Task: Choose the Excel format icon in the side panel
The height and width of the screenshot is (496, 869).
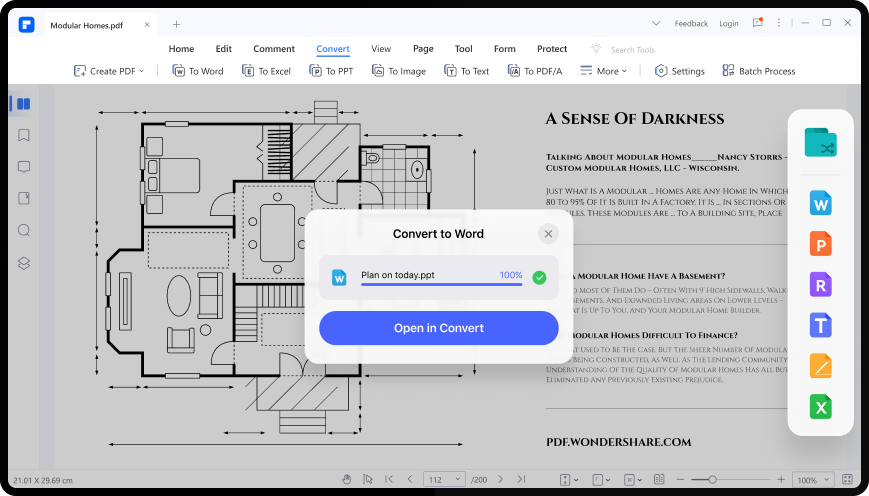Action: click(820, 407)
